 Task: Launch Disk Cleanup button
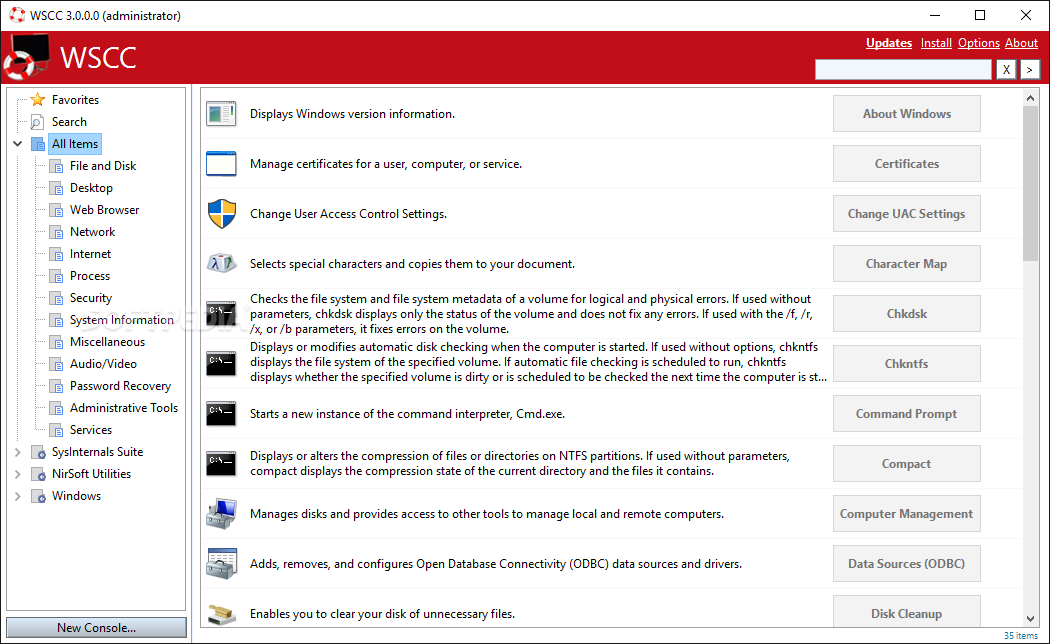[x=907, y=613]
